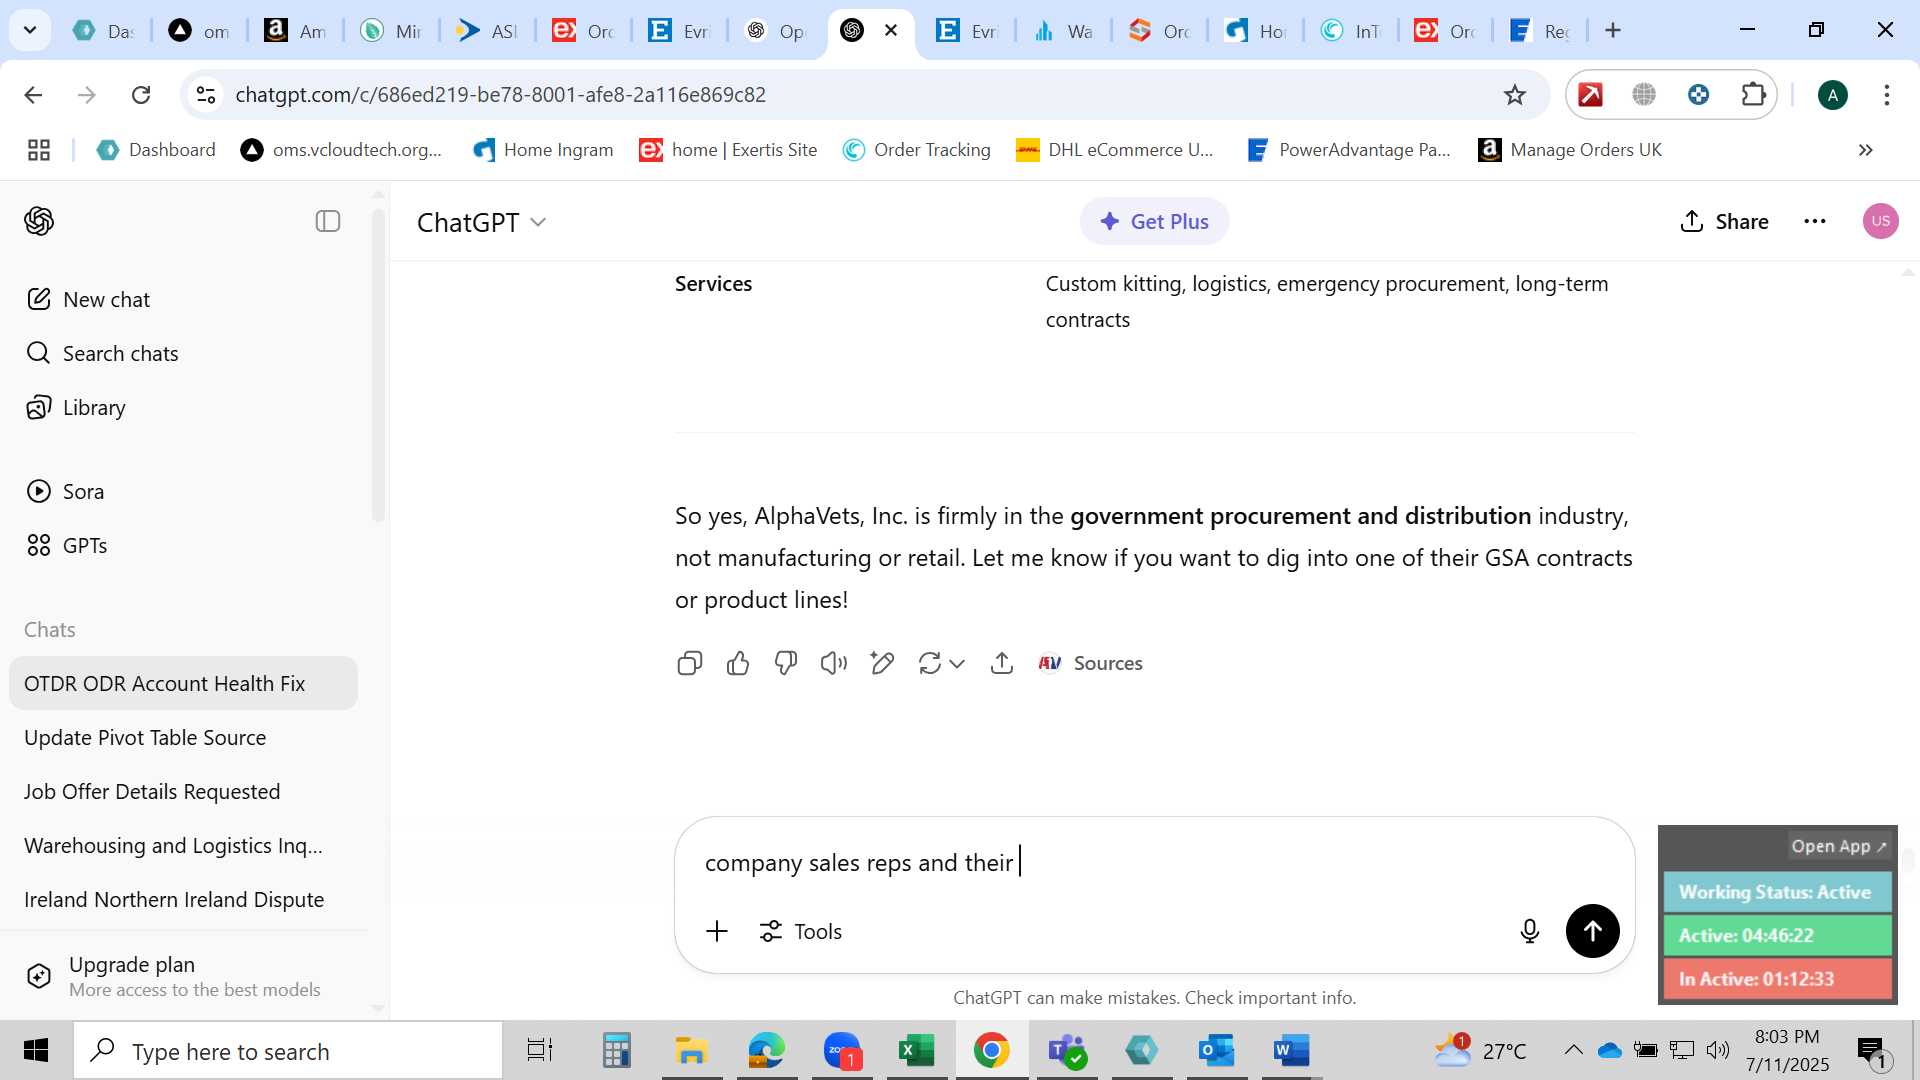The height and width of the screenshot is (1080, 1920).
Task: Switch to the Amazon tab
Action: (294, 31)
